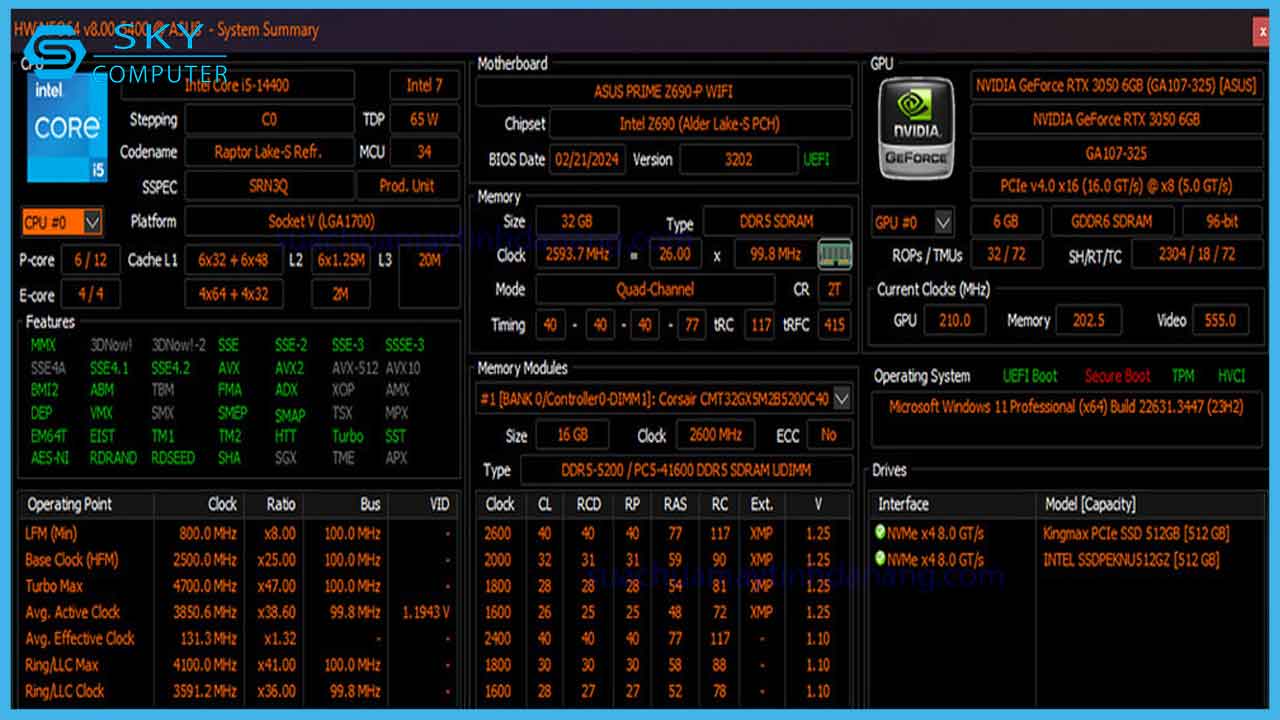Click the XMP label in the 2600 row
The height and width of the screenshot is (720, 1280).
click(760, 533)
